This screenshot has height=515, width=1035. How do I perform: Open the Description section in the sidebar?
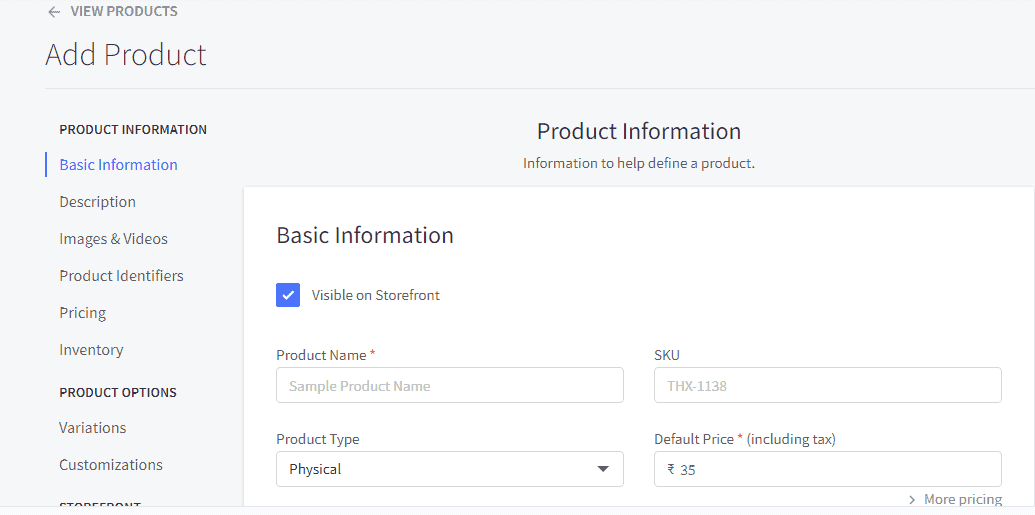97,202
